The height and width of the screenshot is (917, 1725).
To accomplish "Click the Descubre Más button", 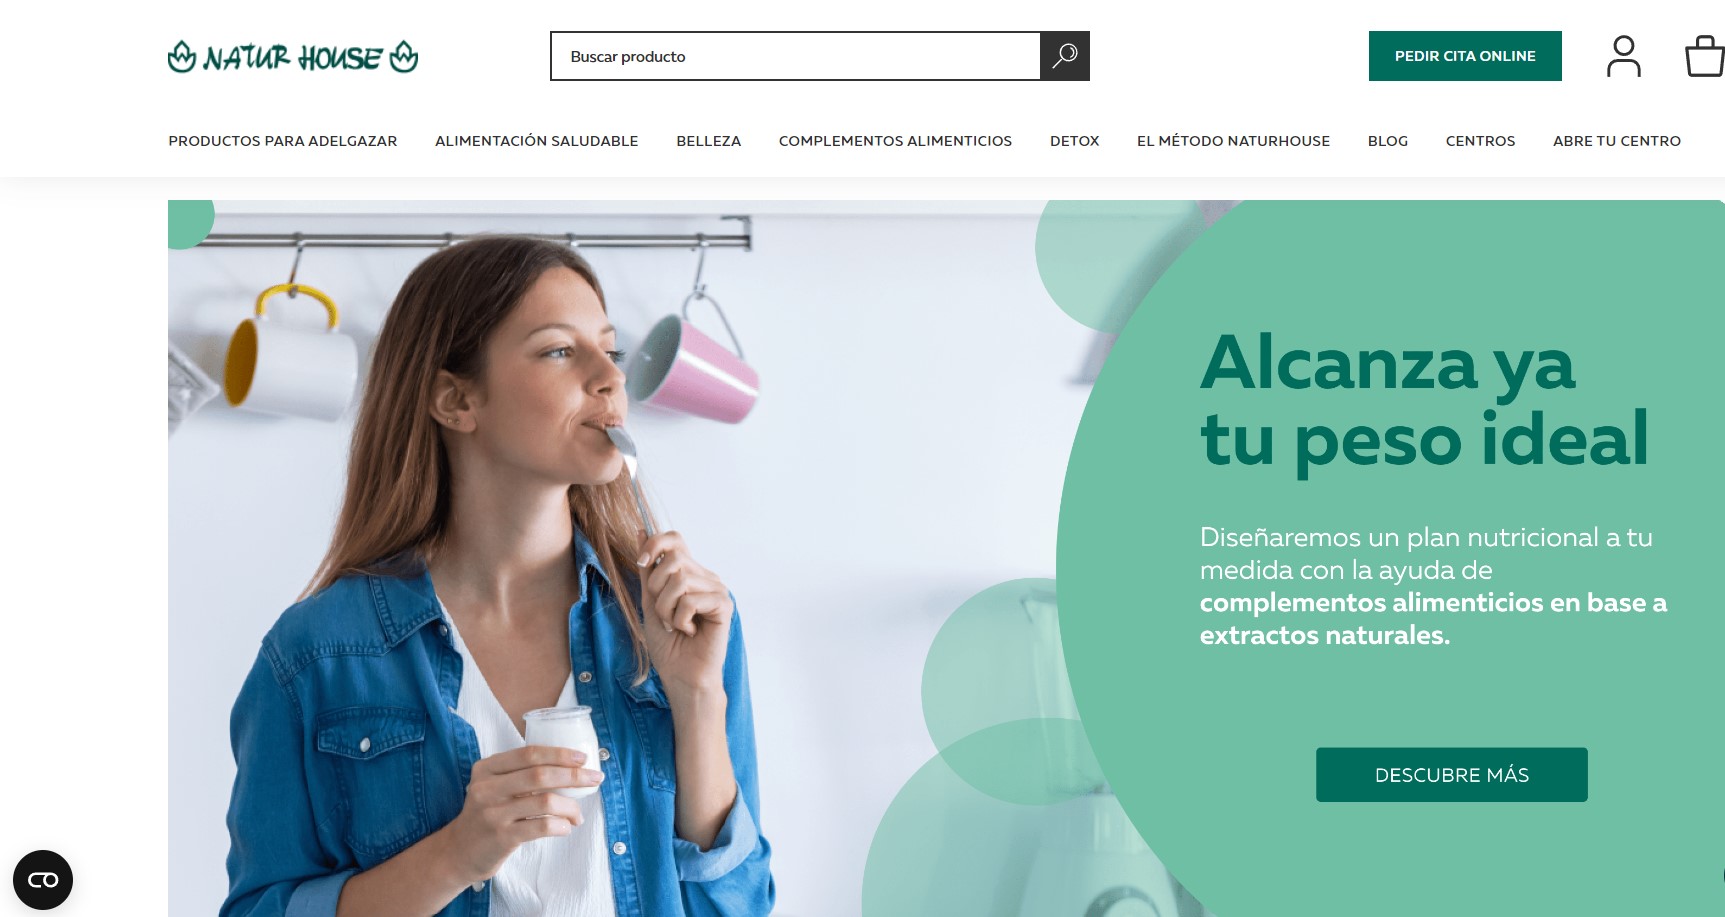I will coord(1451,775).
